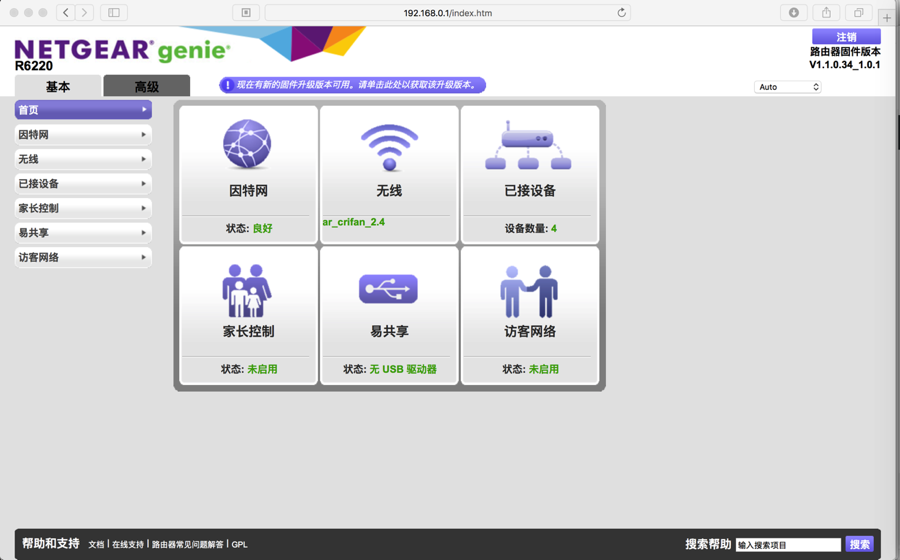Select 首页 in the sidebar menu
Viewport: 900px width, 560px height.
[83, 110]
